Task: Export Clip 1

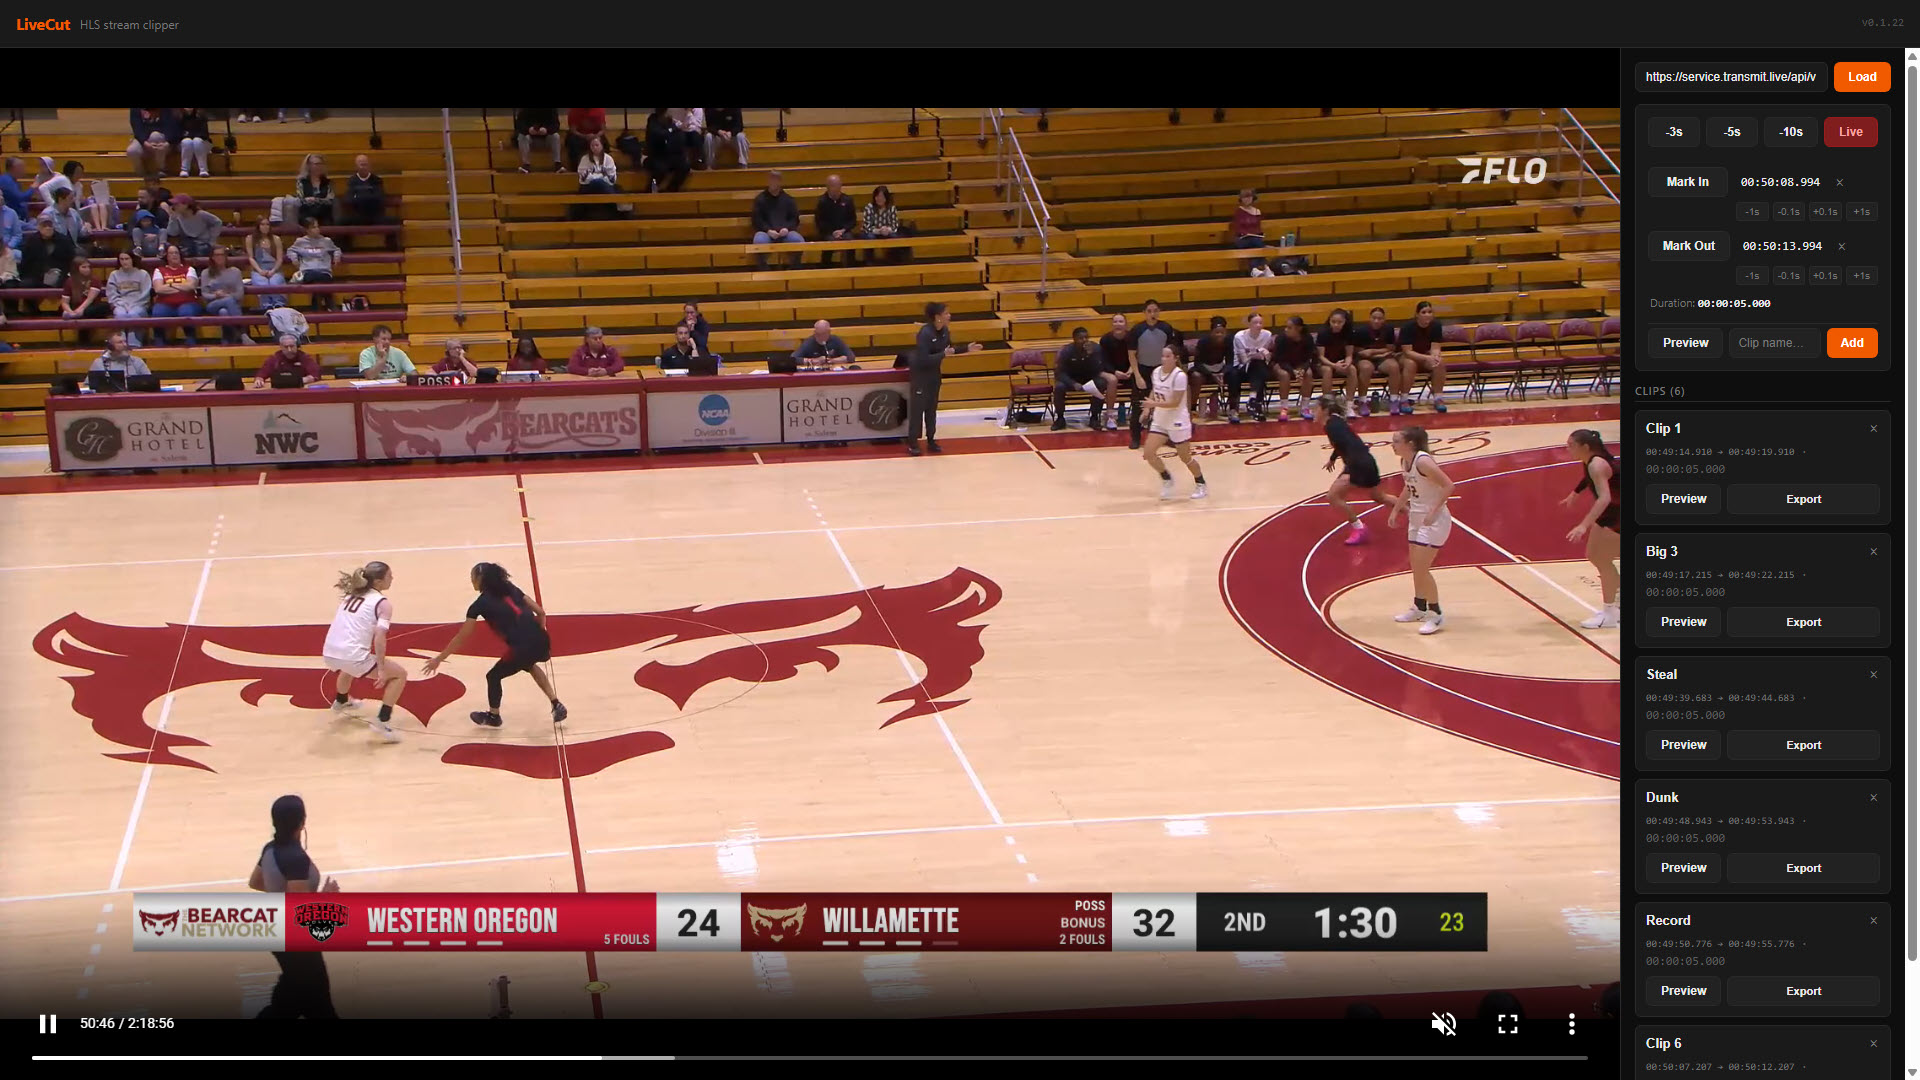Action: click(x=1803, y=499)
